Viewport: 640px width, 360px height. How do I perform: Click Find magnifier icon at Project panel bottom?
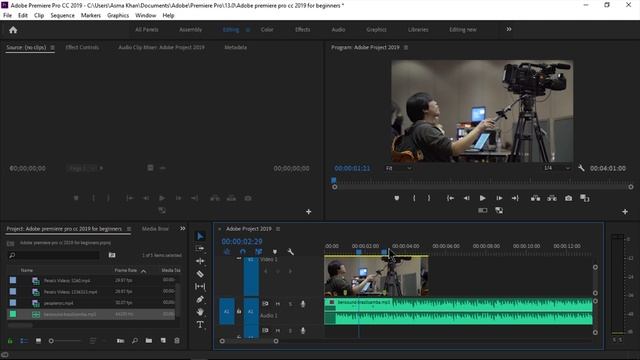point(135,340)
